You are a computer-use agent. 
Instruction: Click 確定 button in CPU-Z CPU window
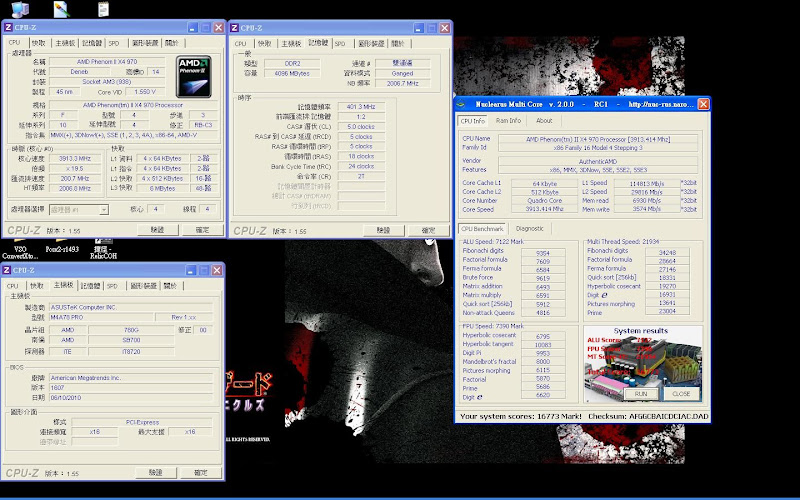pos(203,231)
